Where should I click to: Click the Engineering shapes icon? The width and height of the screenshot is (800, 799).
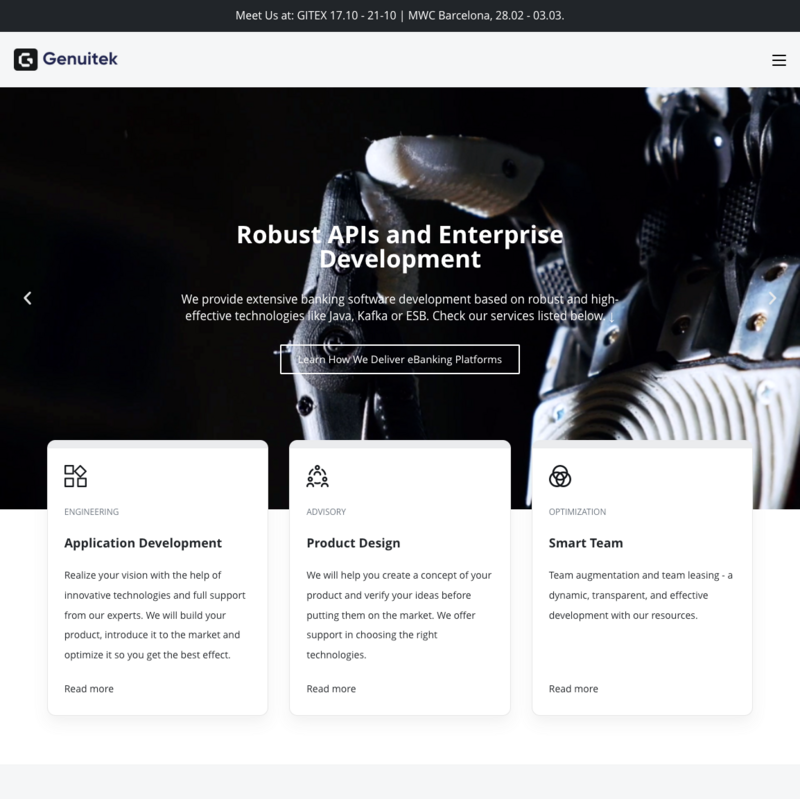(75, 476)
